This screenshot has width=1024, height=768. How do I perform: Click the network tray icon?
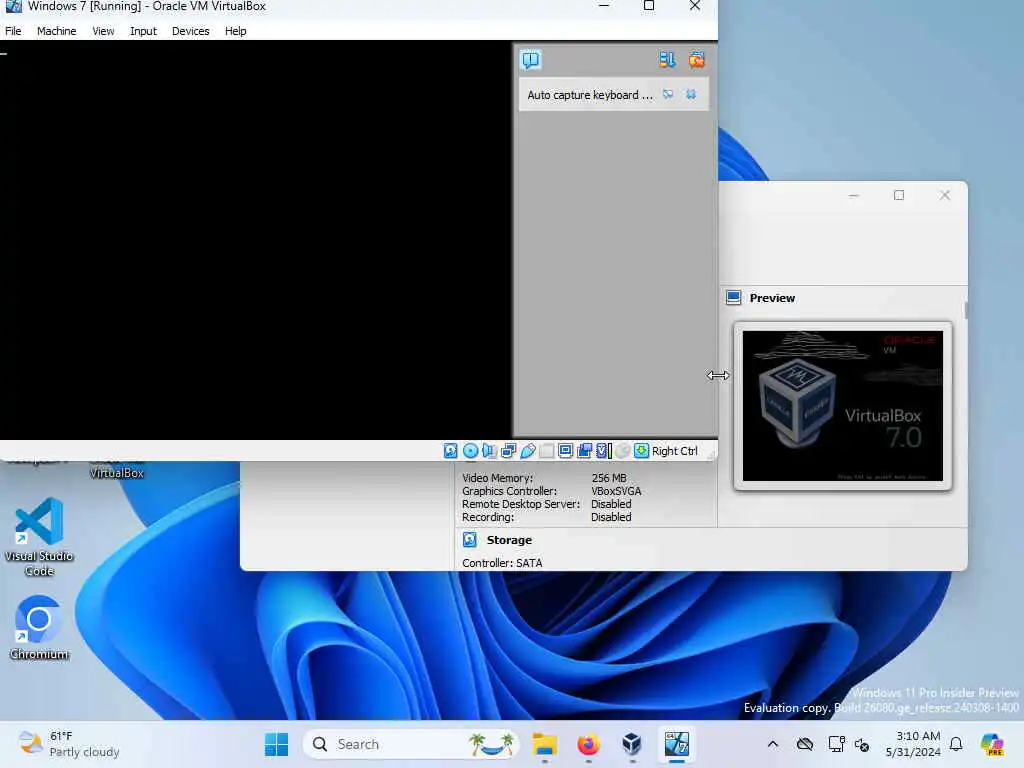pyautogui.click(x=836, y=744)
